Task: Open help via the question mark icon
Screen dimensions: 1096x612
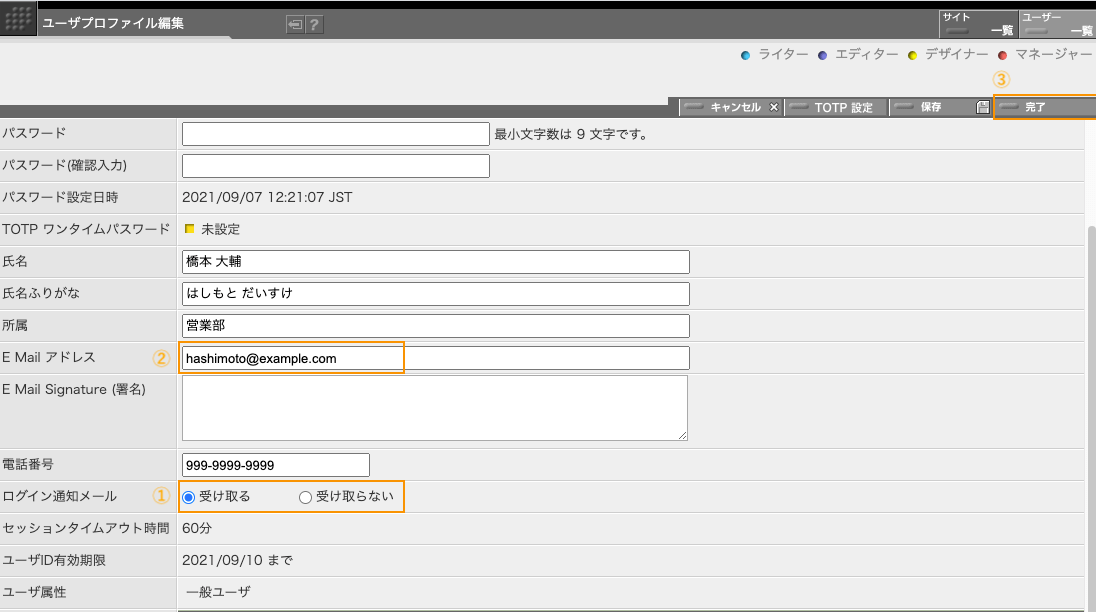Action: click(313, 24)
